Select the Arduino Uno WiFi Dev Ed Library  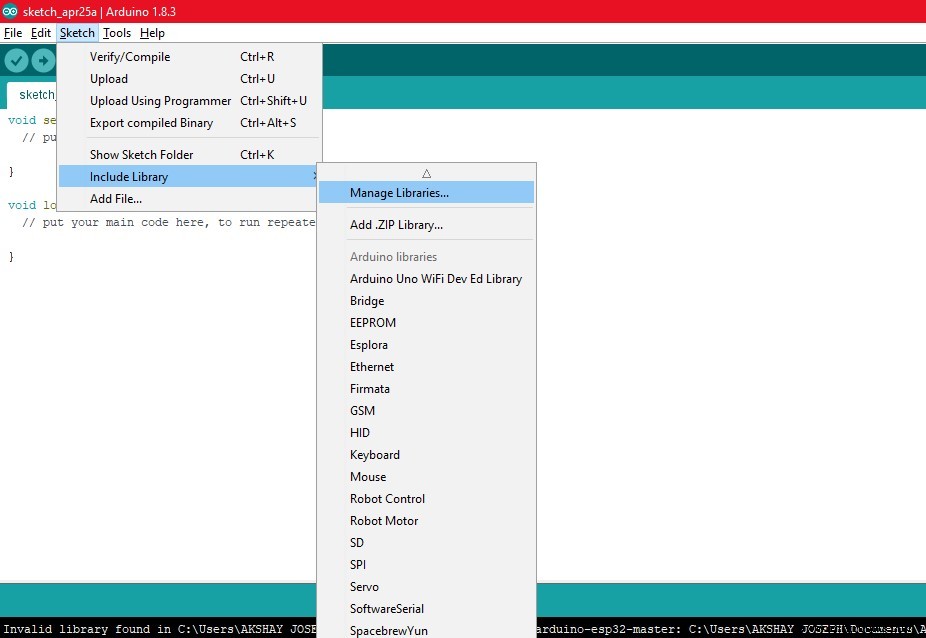click(x=436, y=278)
